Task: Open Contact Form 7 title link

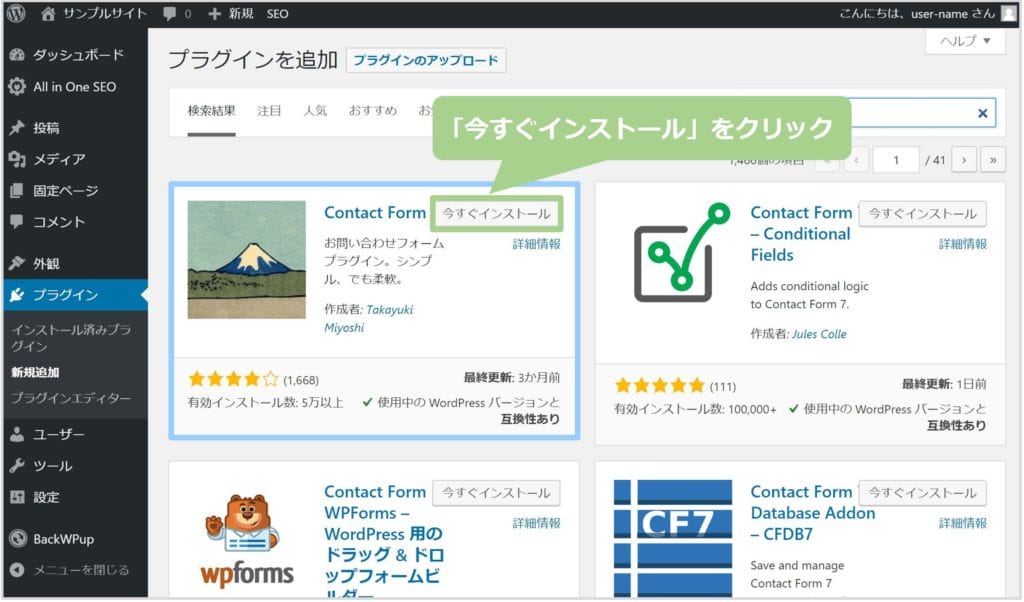Action: 375,213
